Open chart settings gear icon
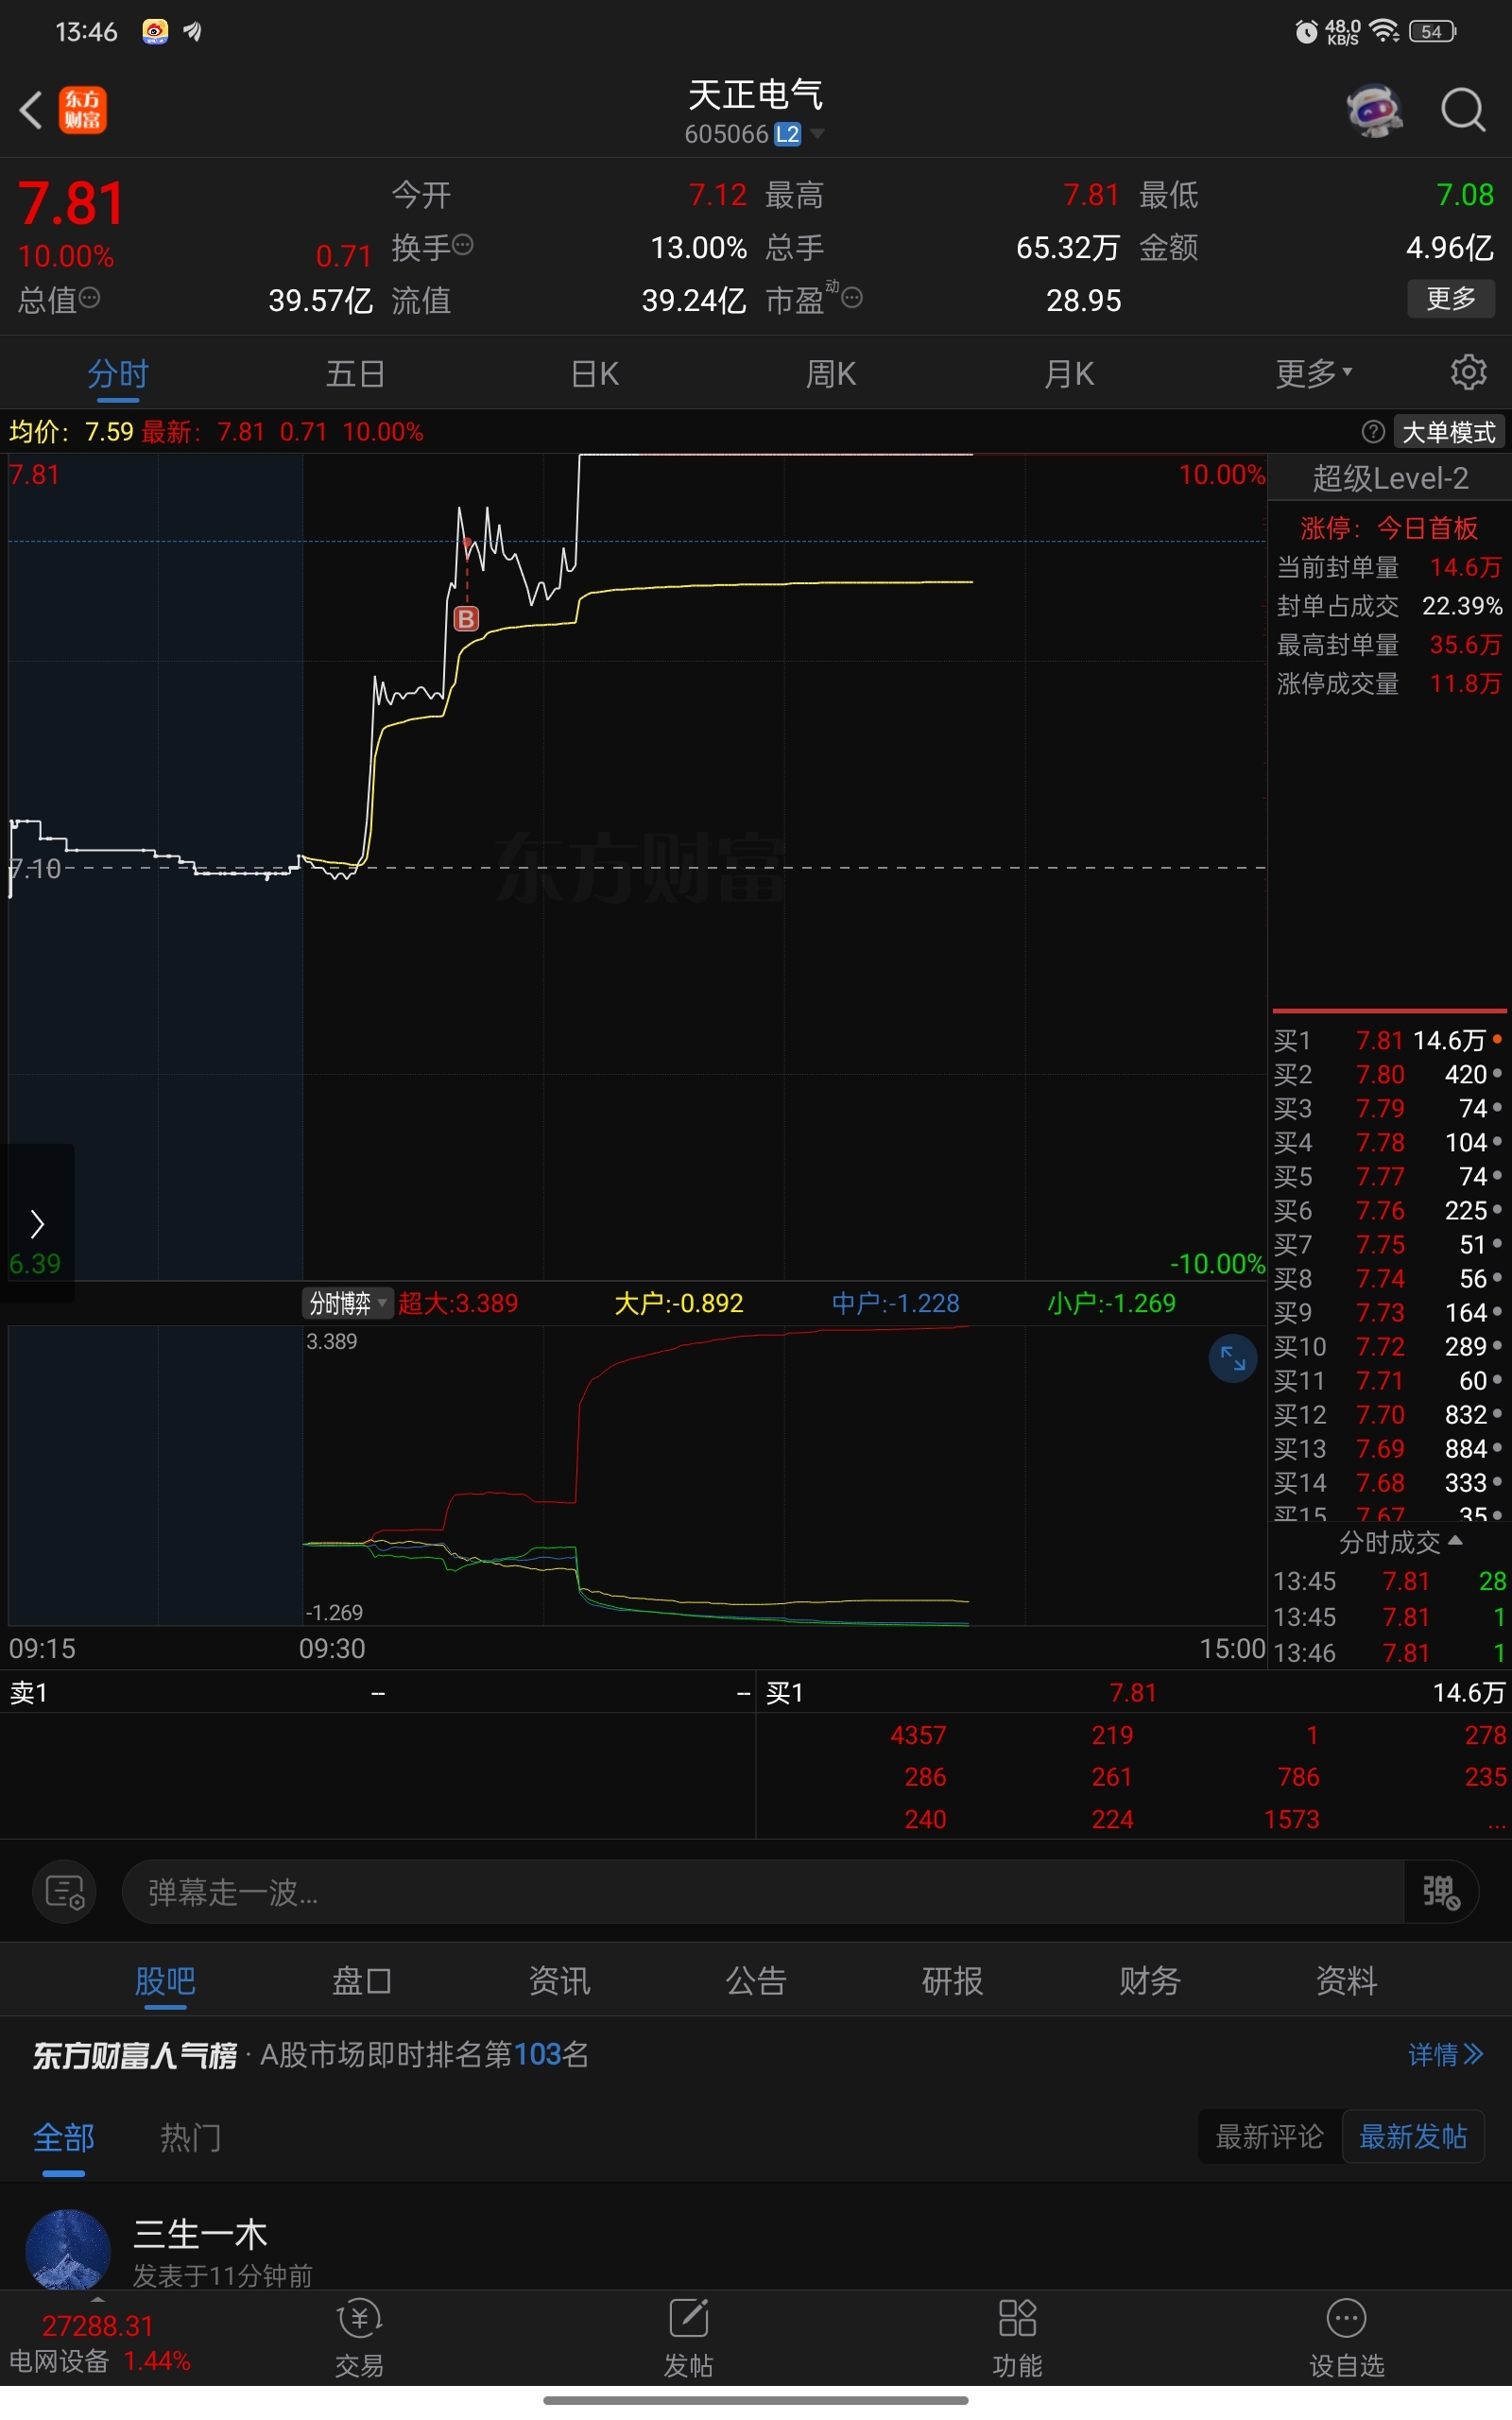This screenshot has height=2420, width=1512. coord(1468,372)
